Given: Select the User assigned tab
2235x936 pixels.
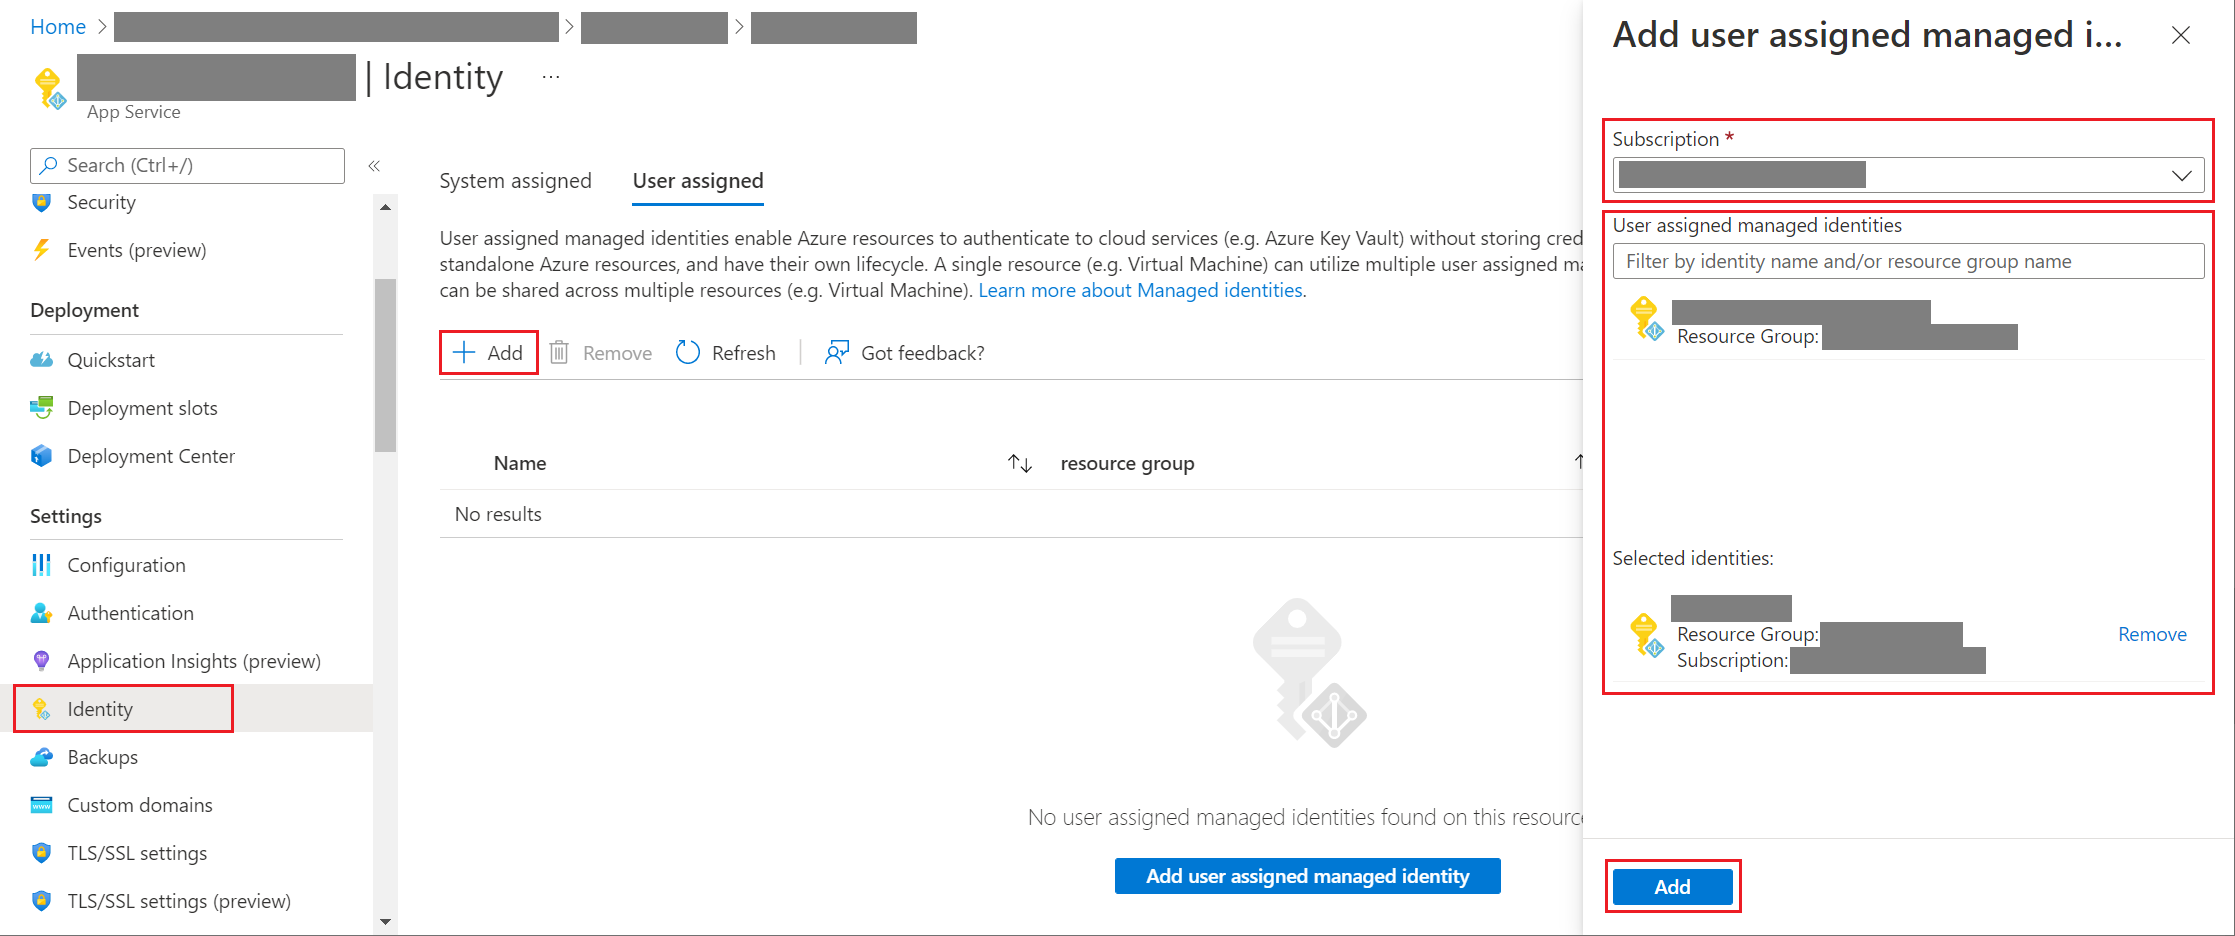Looking at the screenshot, I should point(698,181).
